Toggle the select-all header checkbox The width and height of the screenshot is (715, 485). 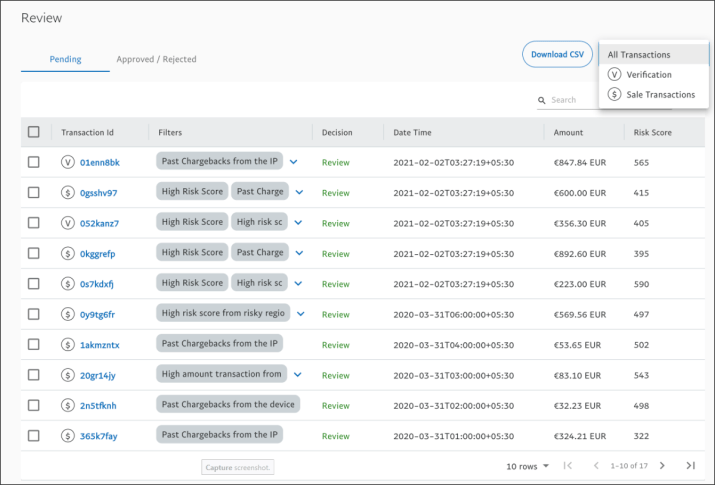[34, 132]
